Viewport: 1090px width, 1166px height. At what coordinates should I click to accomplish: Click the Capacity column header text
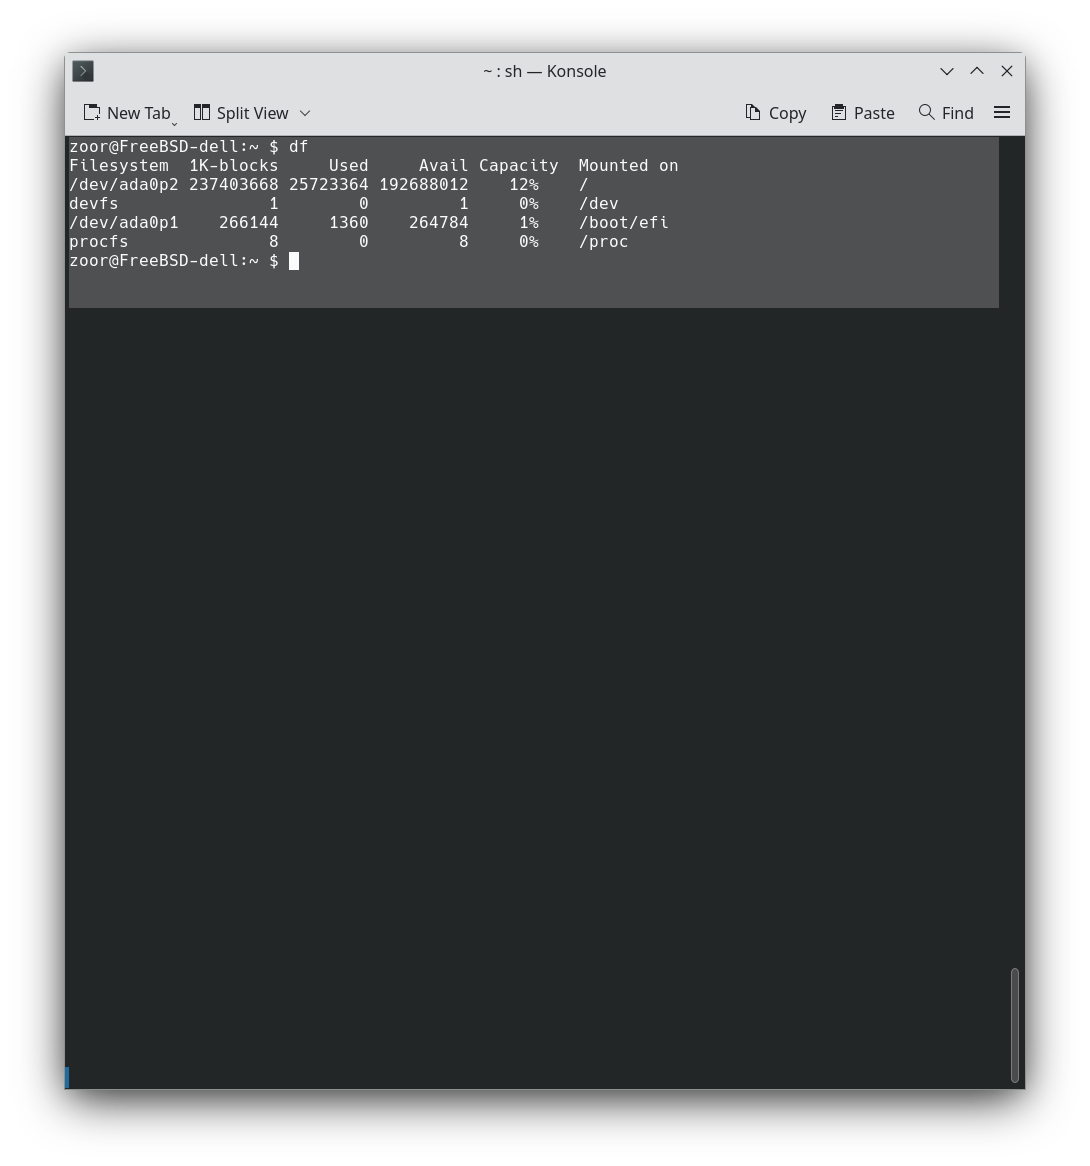pyautogui.click(x=518, y=166)
